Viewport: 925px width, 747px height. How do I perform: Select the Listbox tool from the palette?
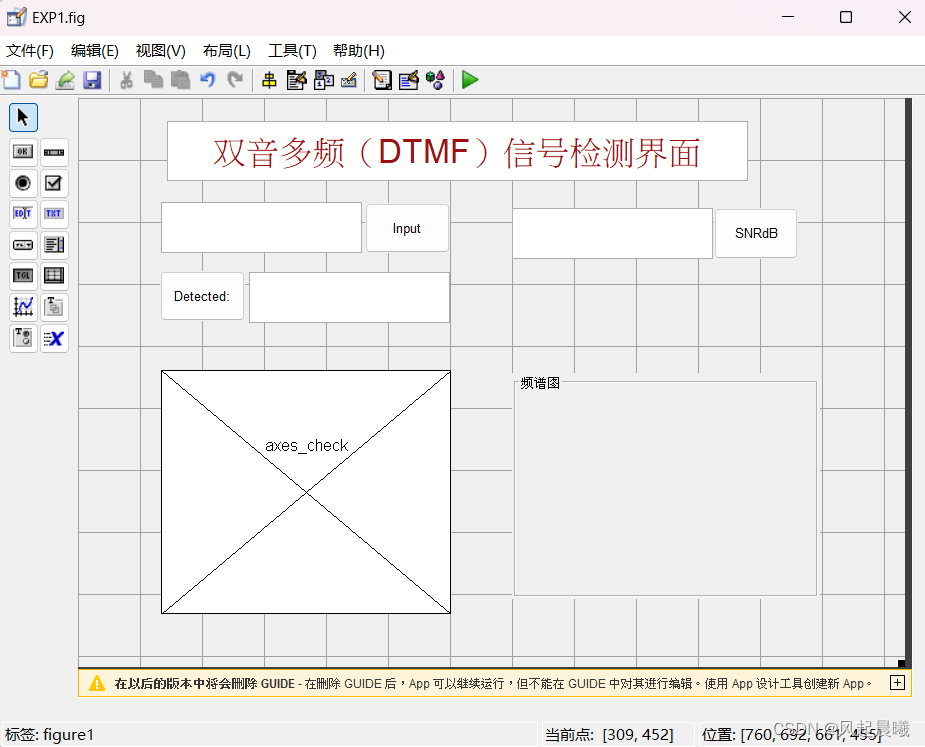54,244
